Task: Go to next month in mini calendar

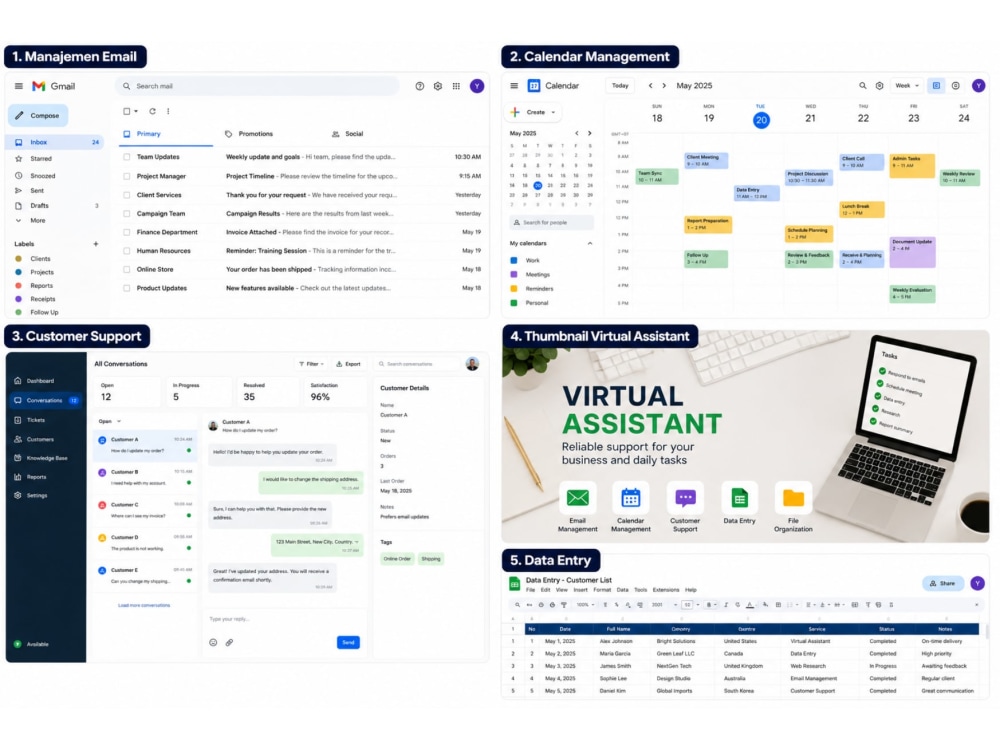Action: pyautogui.click(x=589, y=133)
